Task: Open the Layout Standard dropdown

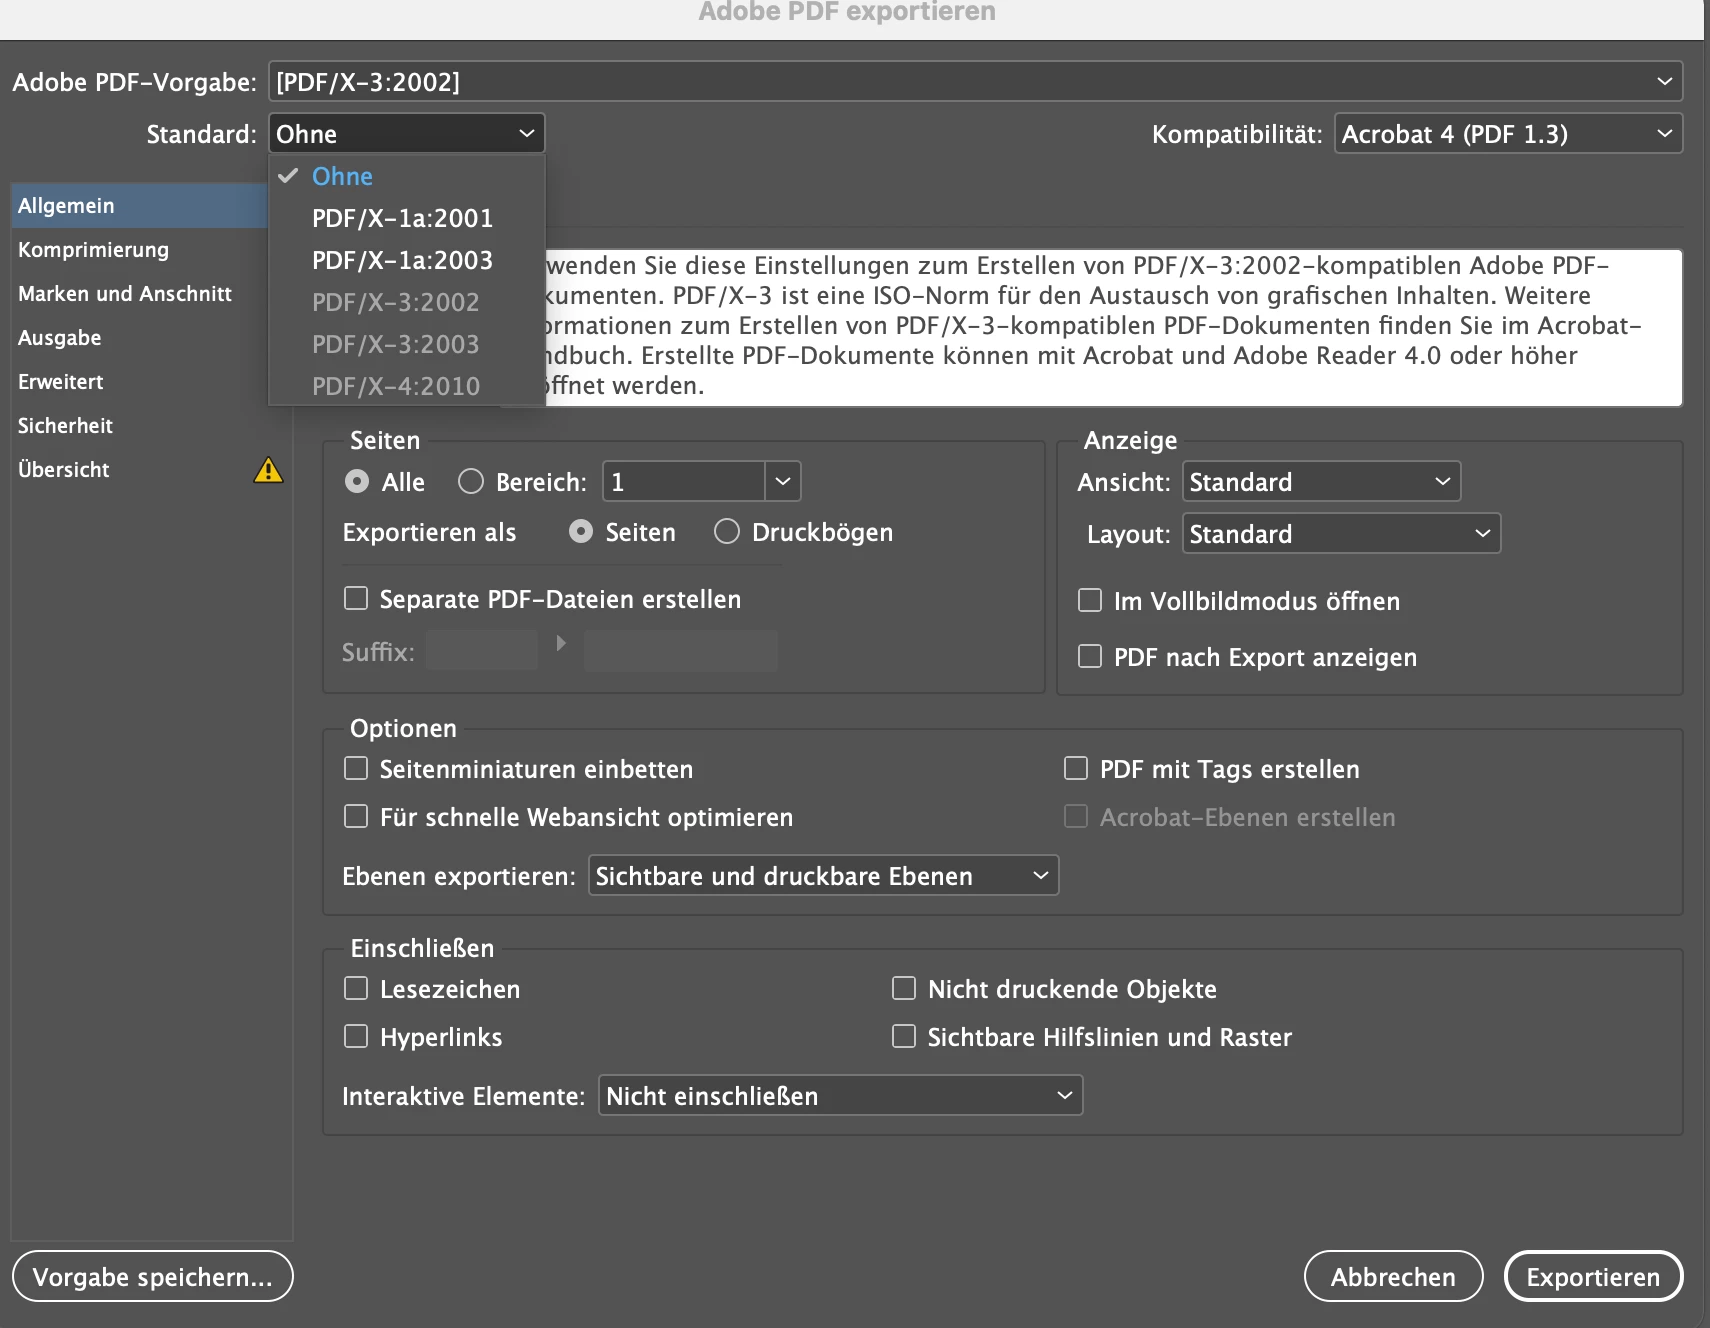Action: click(x=1341, y=533)
